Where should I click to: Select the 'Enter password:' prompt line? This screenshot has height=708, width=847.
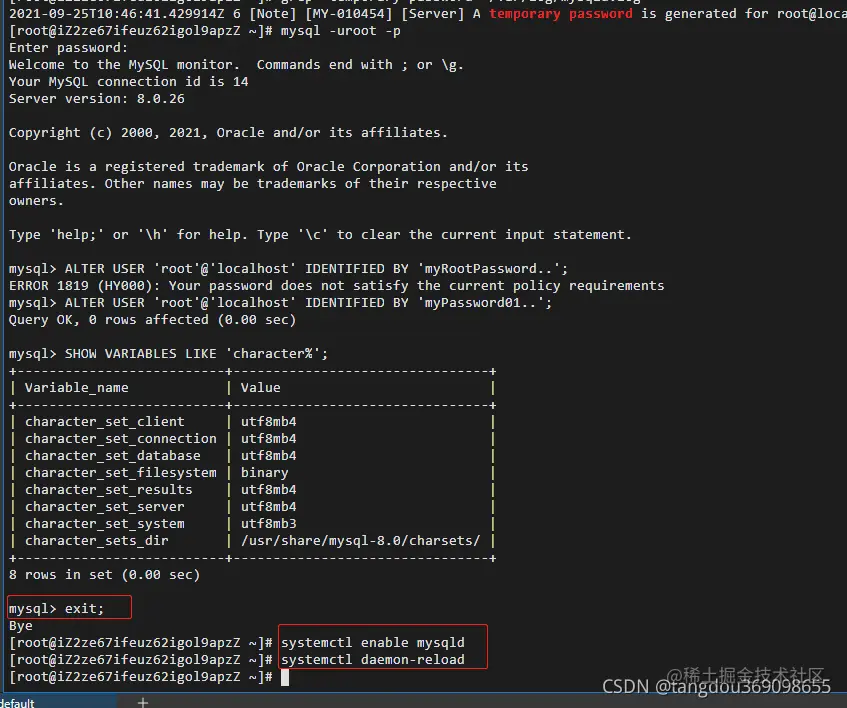68,48
